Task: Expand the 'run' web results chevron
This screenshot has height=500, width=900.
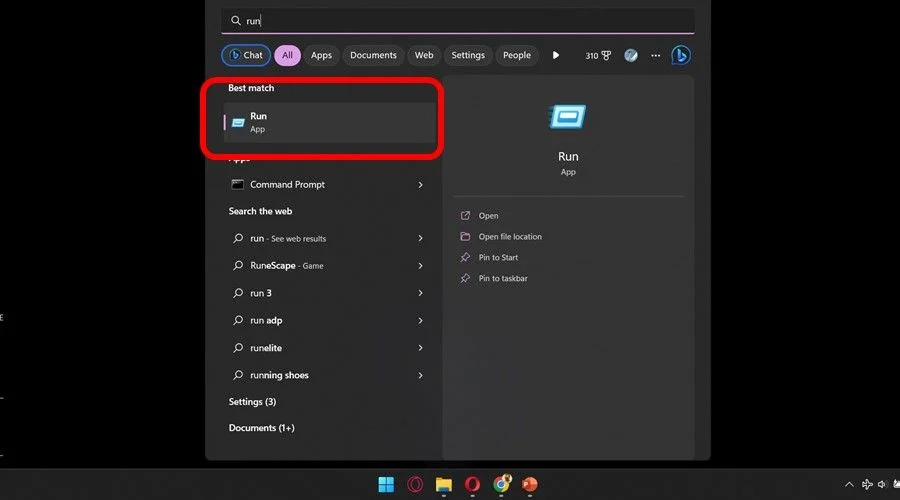Action: click(x=421, y=238)
